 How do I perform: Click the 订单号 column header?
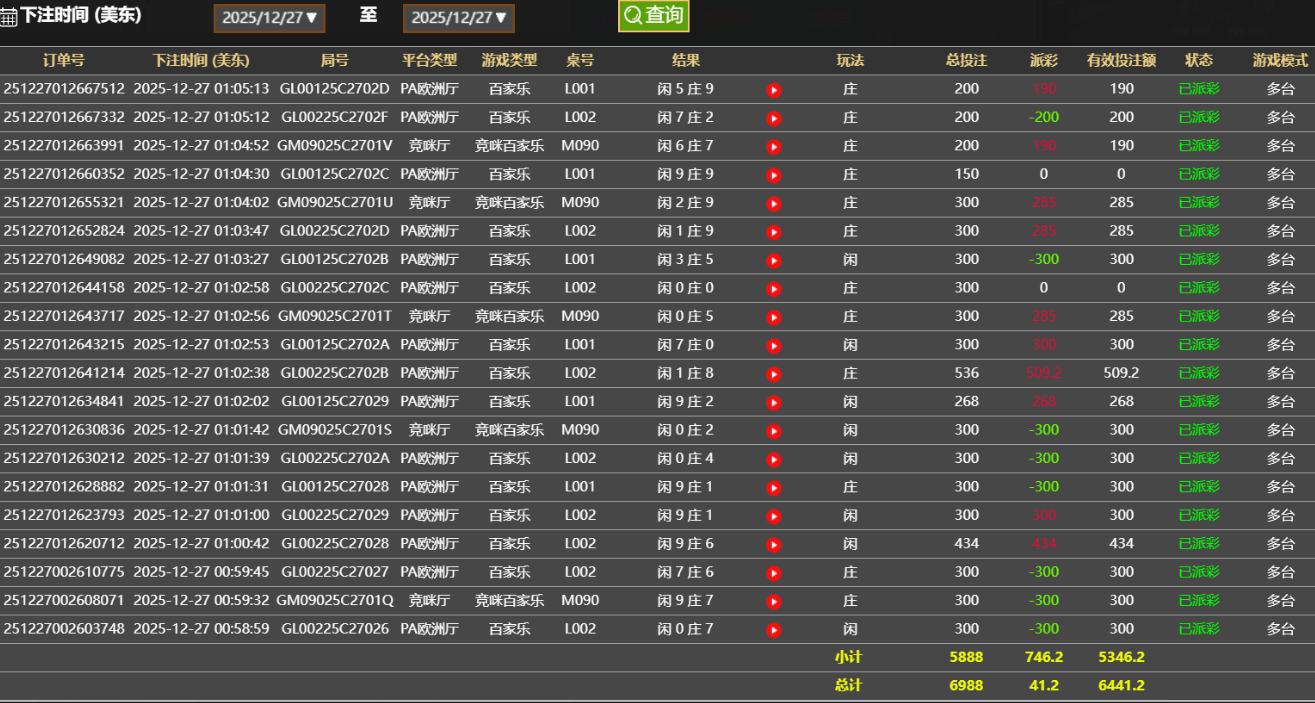(64, 60)
